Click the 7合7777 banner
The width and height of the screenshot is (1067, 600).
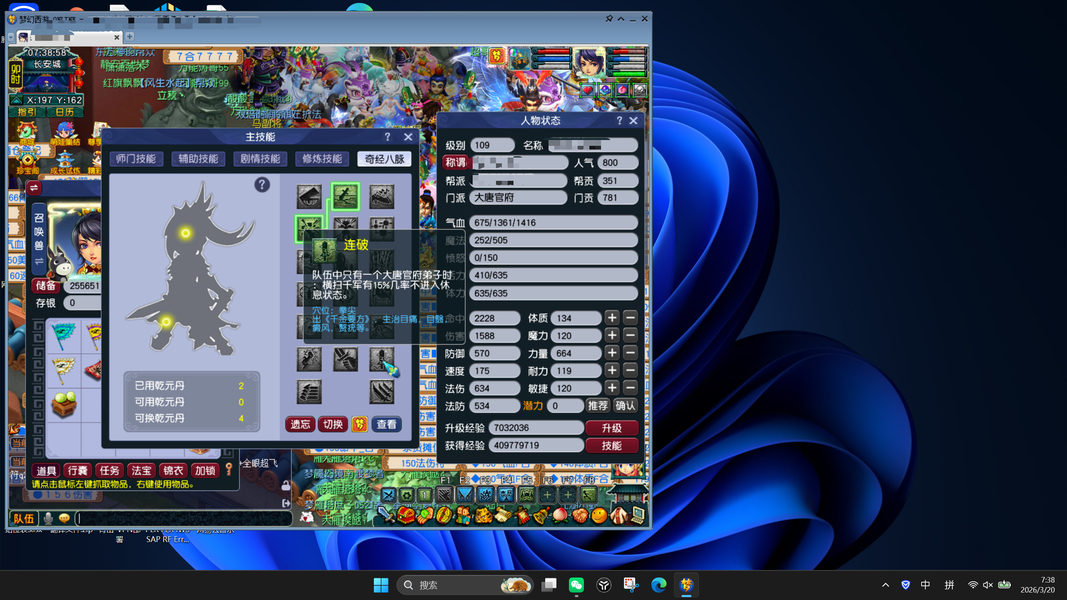point(203,56)
